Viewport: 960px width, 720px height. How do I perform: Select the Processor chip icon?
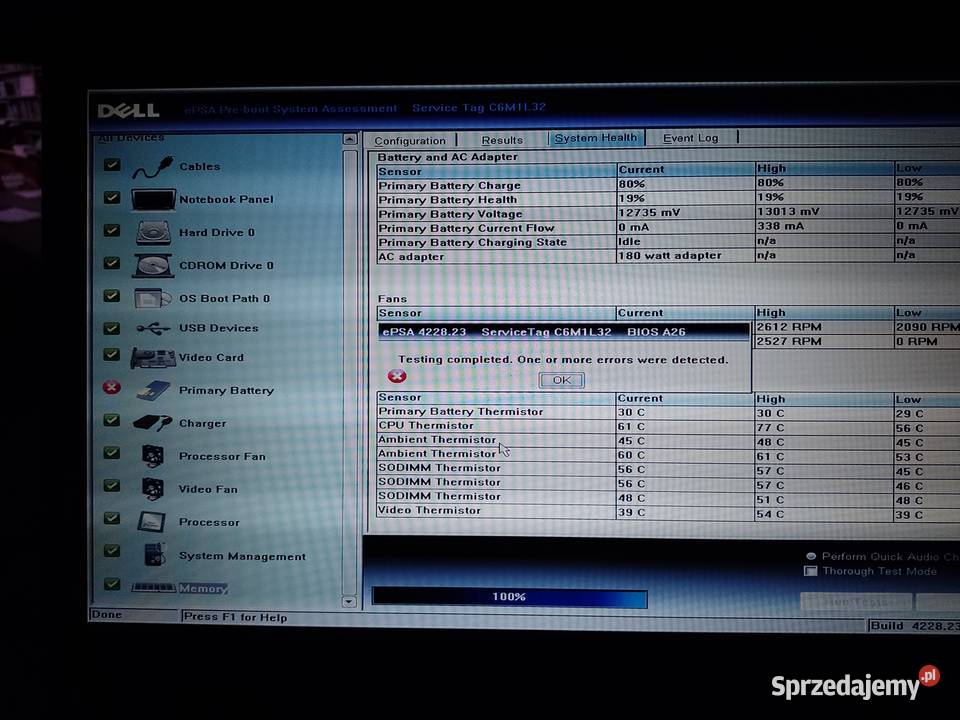[151, 522]
